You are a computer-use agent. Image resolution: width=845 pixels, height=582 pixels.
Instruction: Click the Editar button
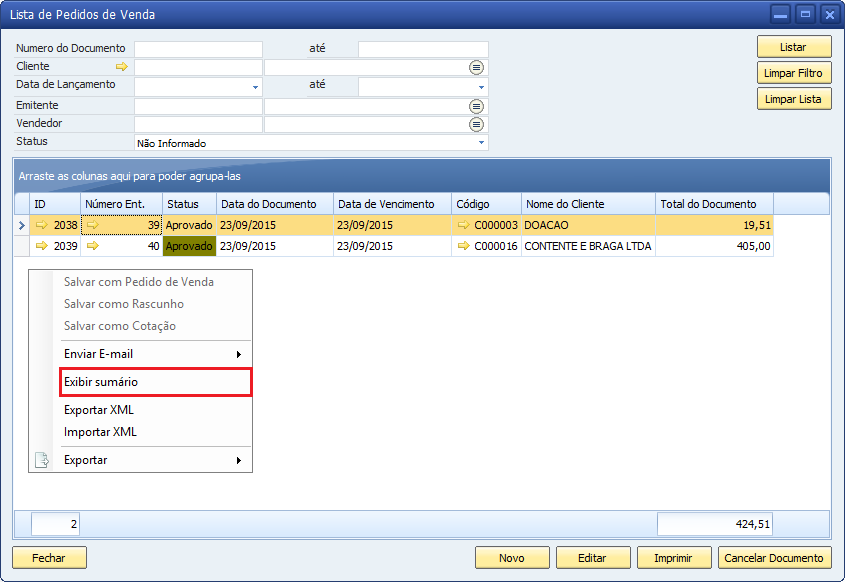point(593,558)
